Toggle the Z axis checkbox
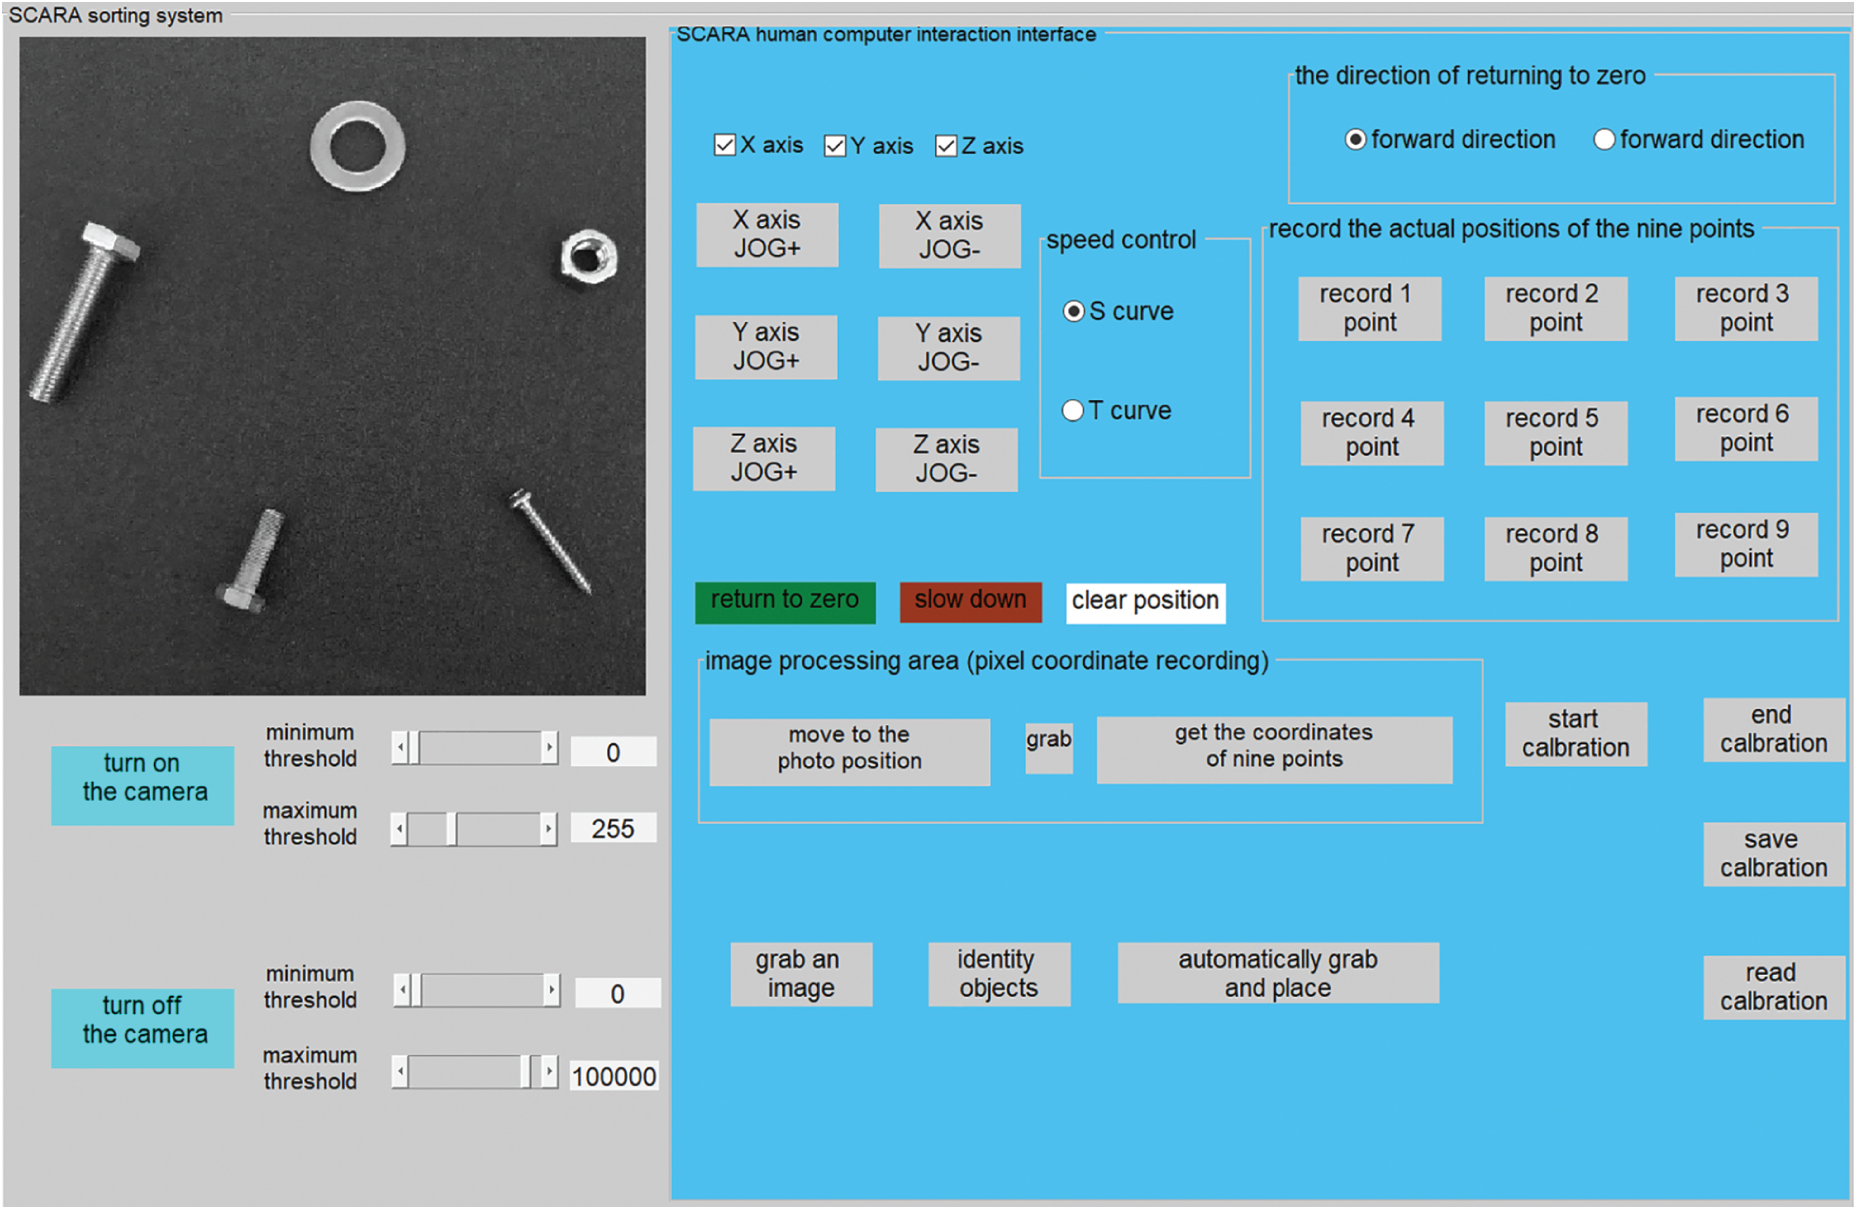This screenshot has width=1857, height=1210. click(946, 147)
